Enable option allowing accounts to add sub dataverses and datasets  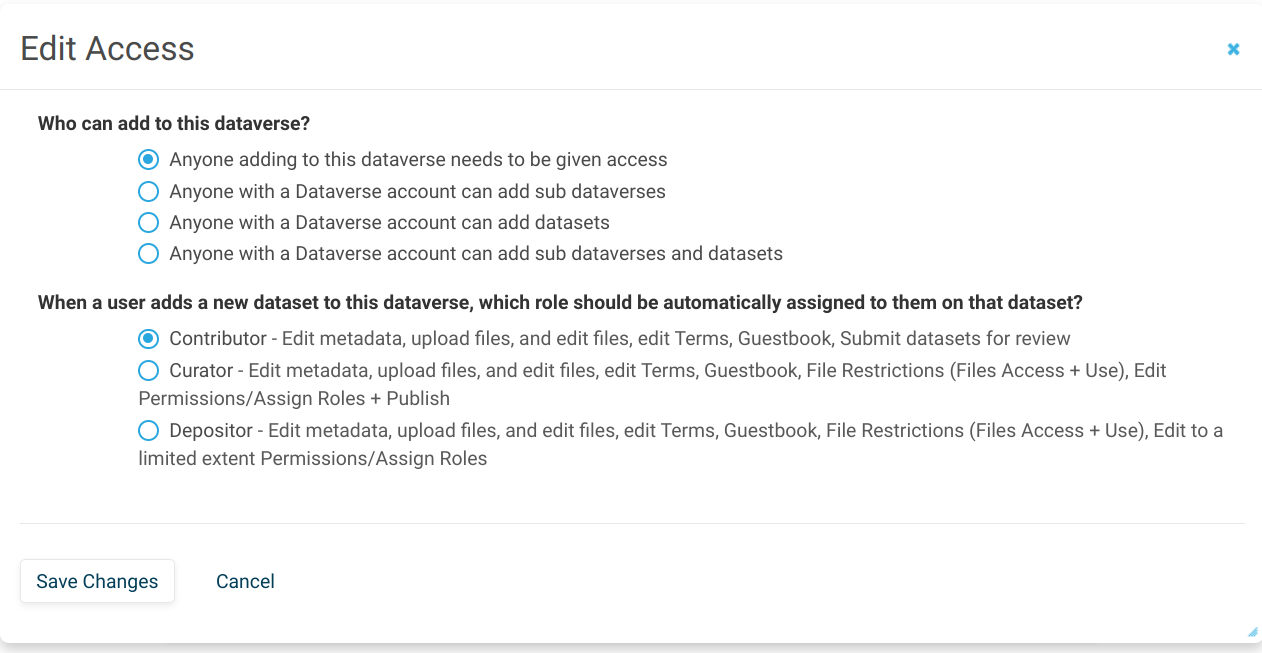click(148, 253)
